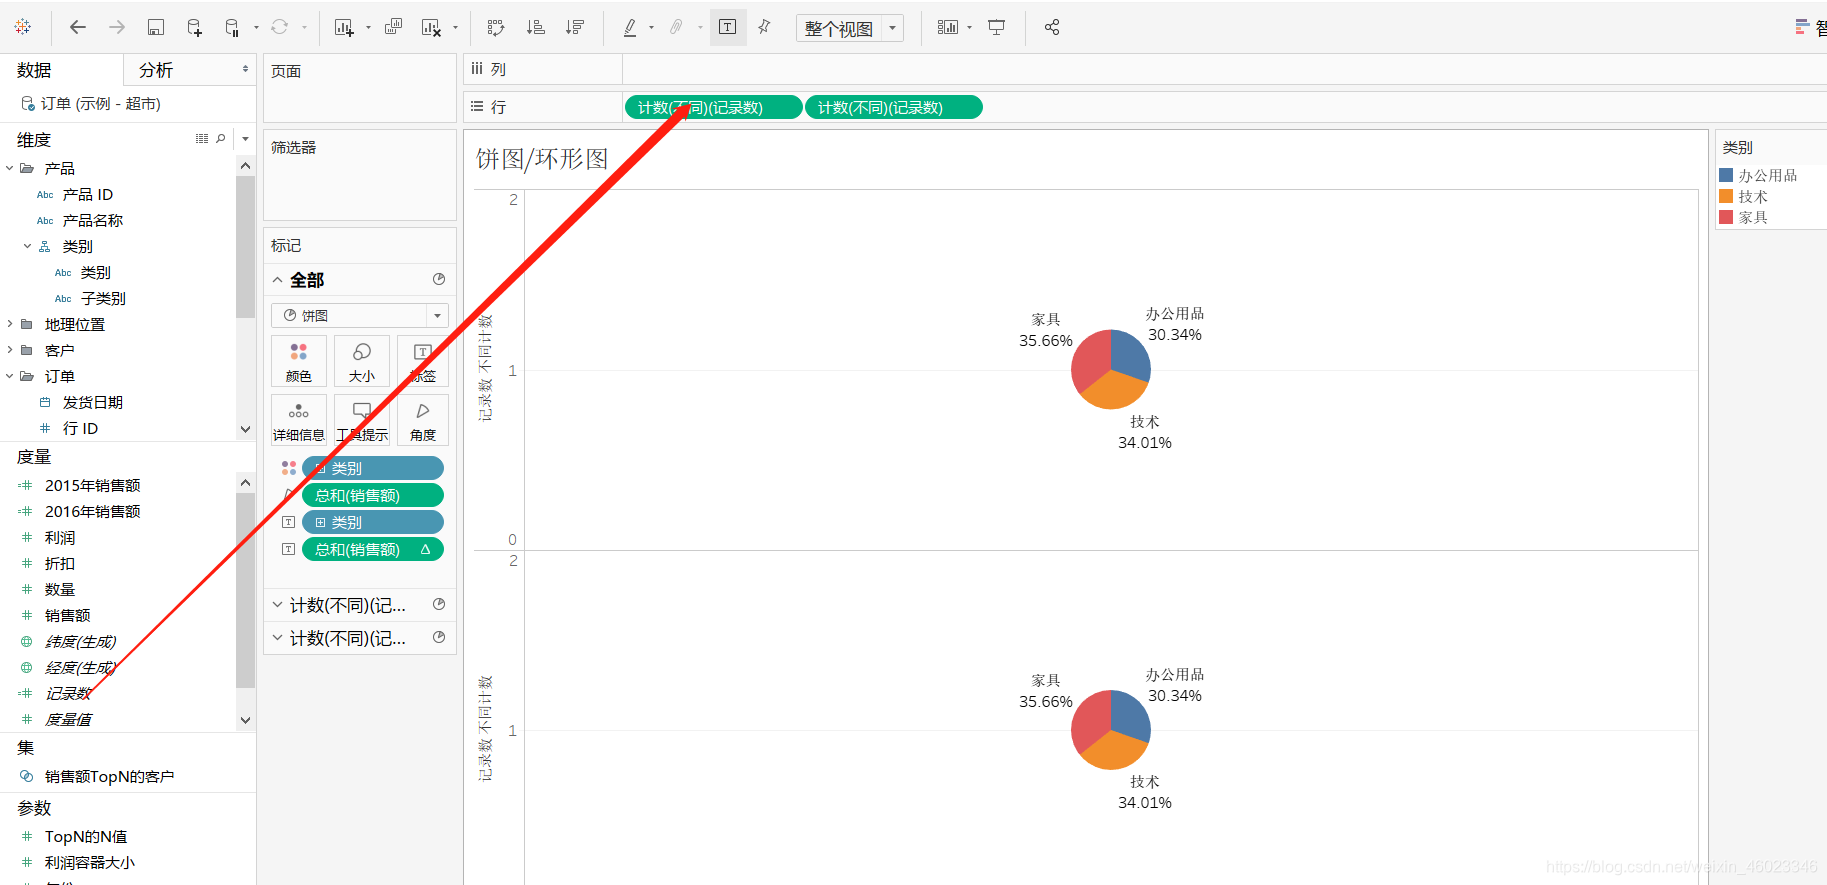The image size is (1827, 885).
Task: Save the workbook
Action: click(156, 27)
